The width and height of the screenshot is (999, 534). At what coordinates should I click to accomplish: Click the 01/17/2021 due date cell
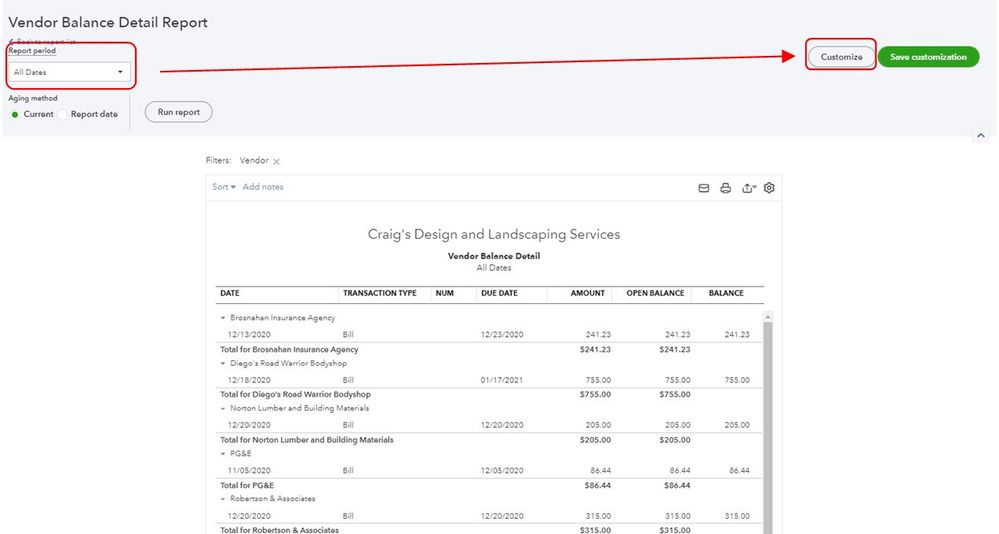[x=502, y=380]
